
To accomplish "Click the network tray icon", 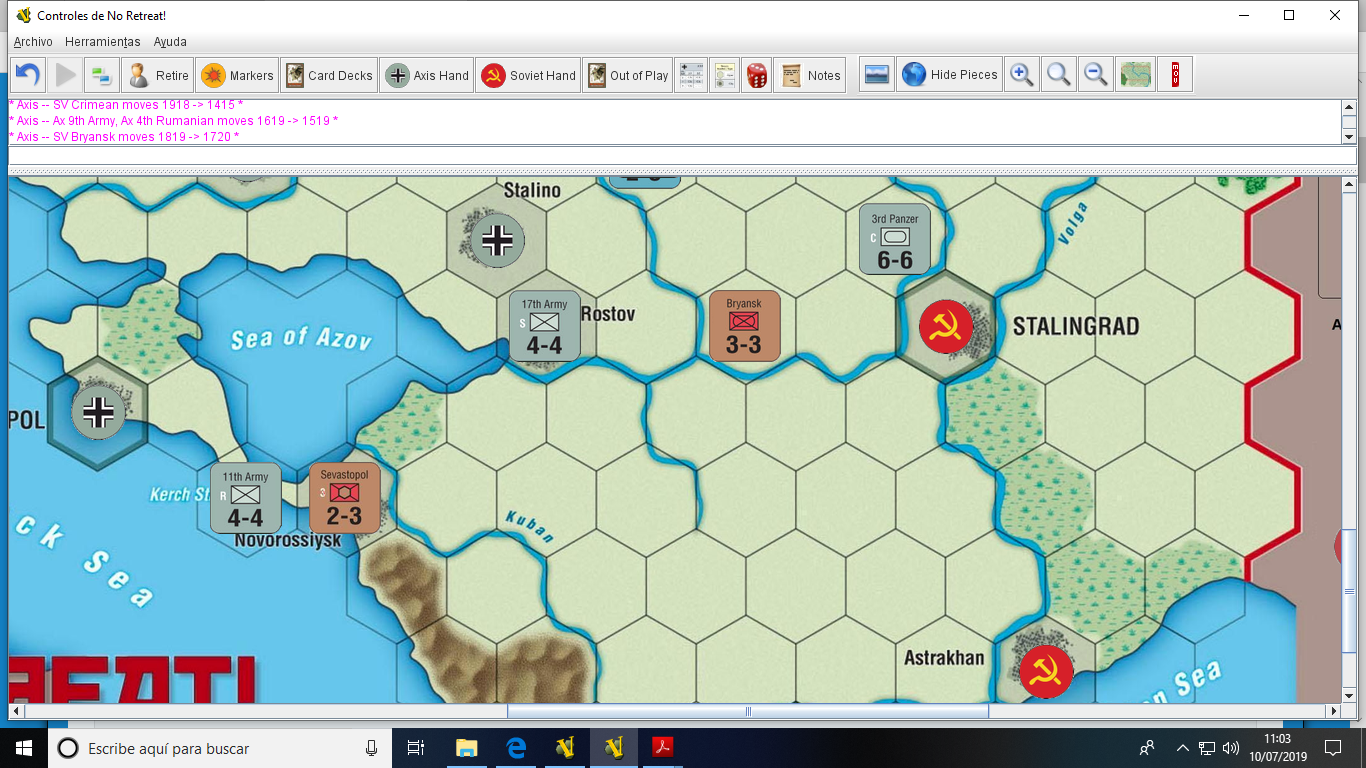I will pyautogui.click(x=1207, y=748).
